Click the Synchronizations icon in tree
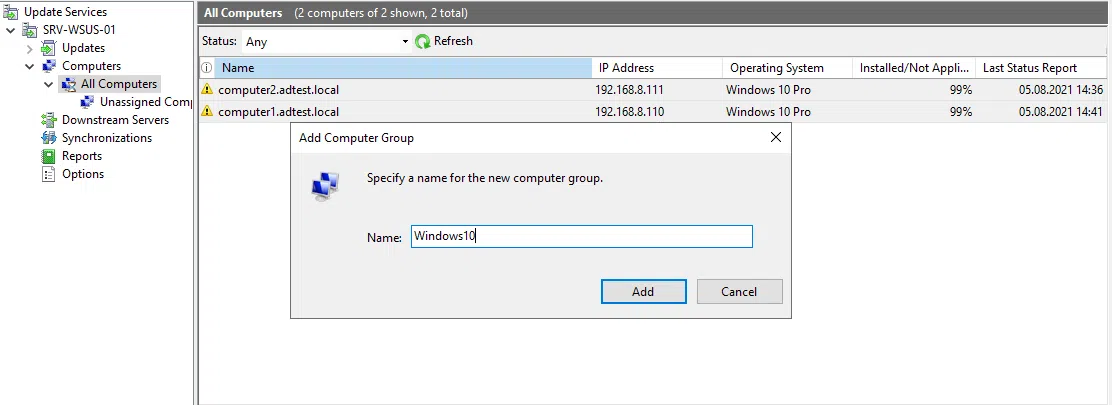This screenshot has width=1112, height=405. [x=49, y=138]
